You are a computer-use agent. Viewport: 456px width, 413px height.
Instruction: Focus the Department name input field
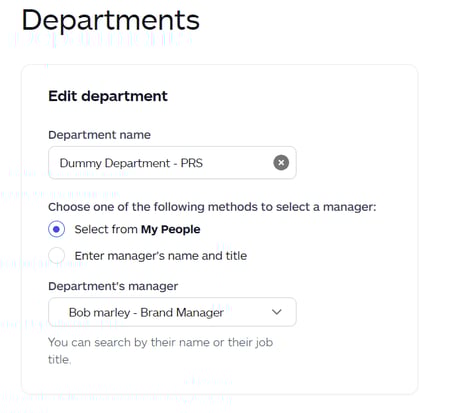tap(172, 163)
